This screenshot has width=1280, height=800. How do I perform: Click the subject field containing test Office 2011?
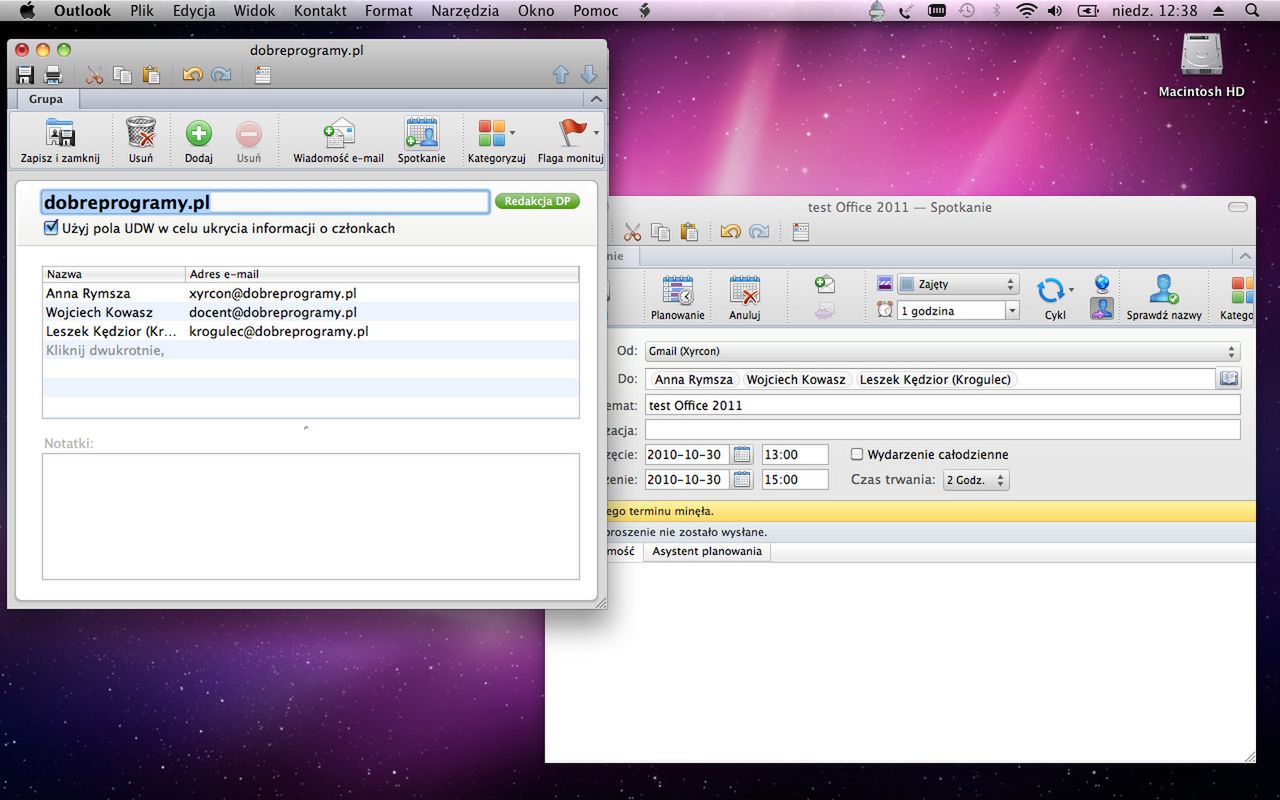[942, 405]
